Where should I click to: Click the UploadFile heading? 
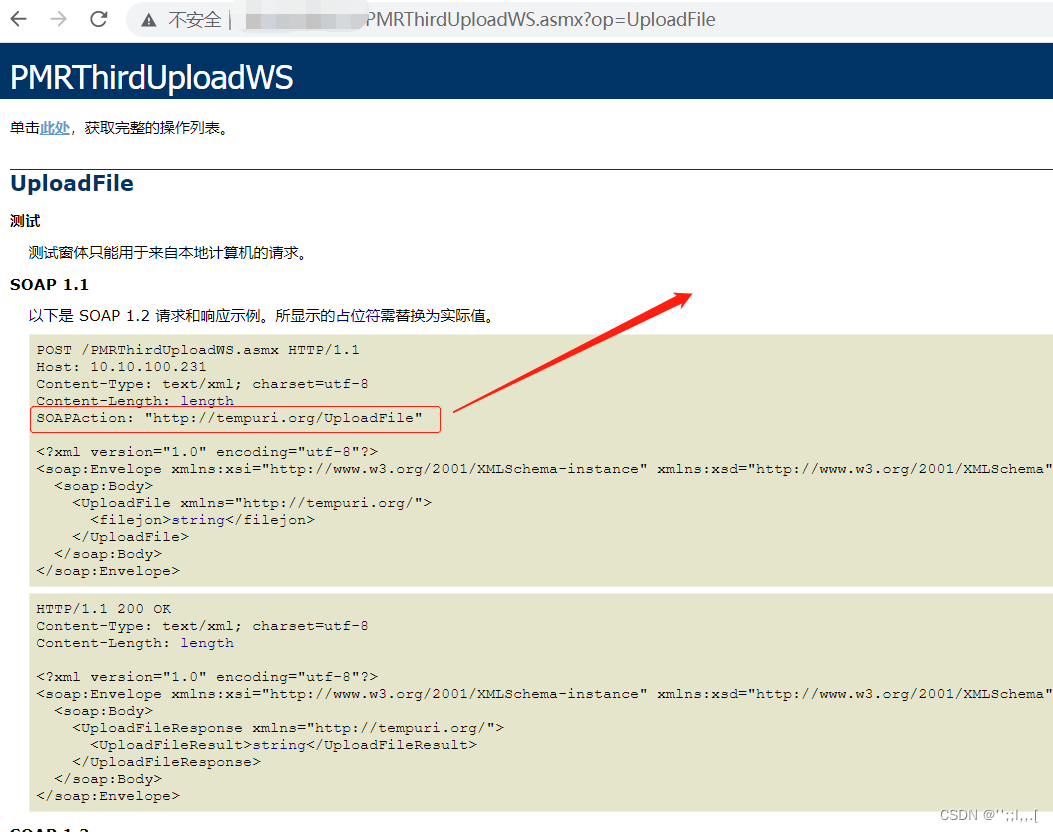point(71,183)
